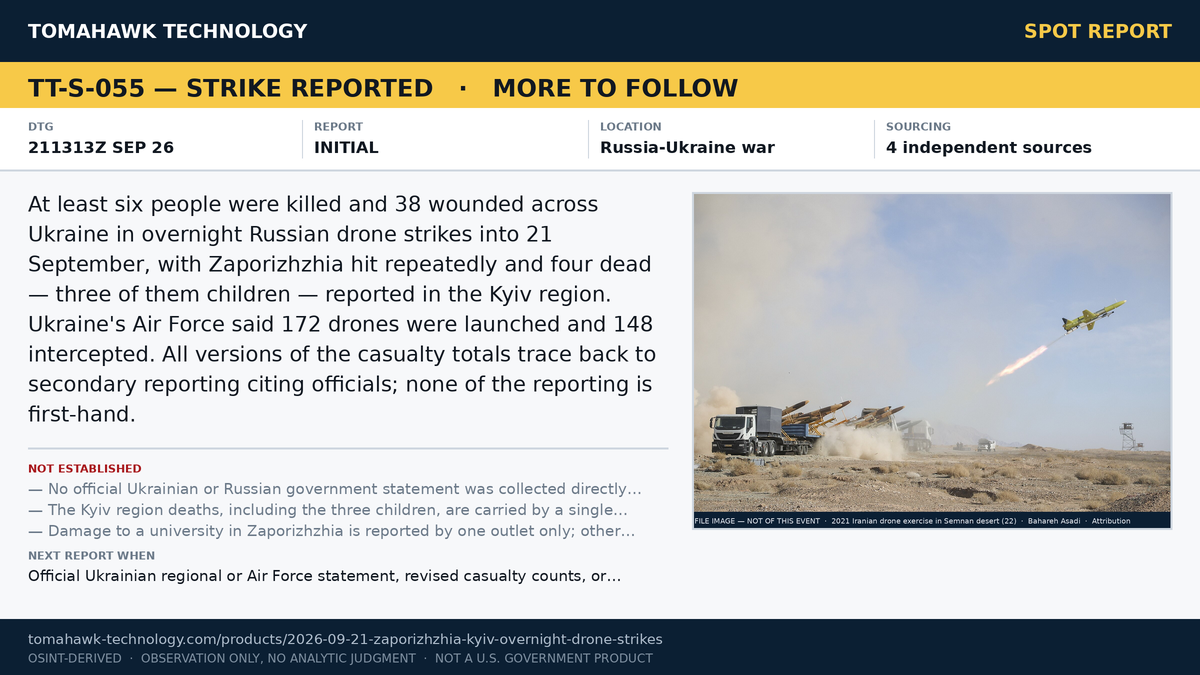Click the TOMAHAWK TECHNOLOGY header title
1200x675 pixels.
coord(167,31)
